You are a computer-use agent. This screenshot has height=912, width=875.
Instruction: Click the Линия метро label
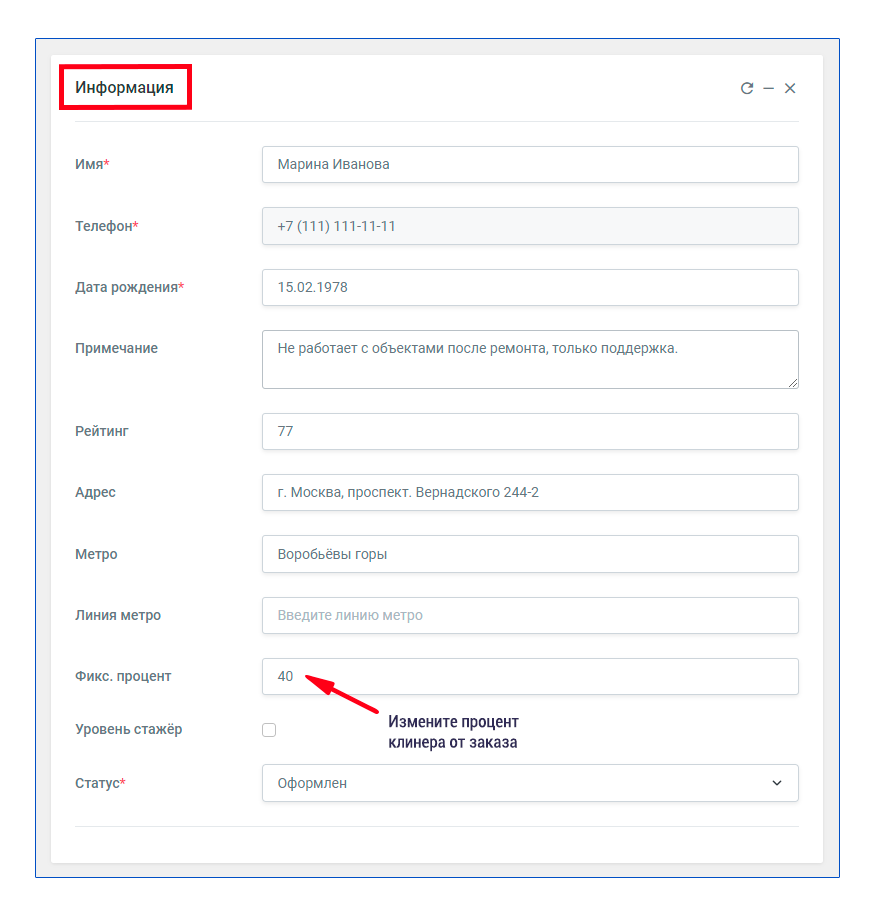[118, 615]
